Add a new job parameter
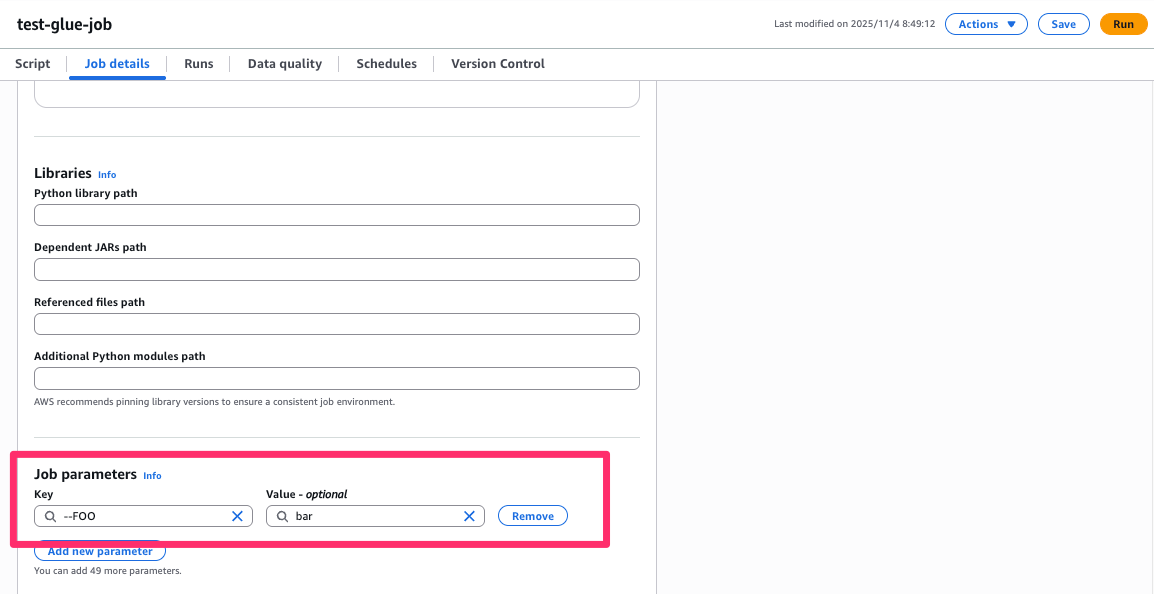 click(x=99, y=550)
